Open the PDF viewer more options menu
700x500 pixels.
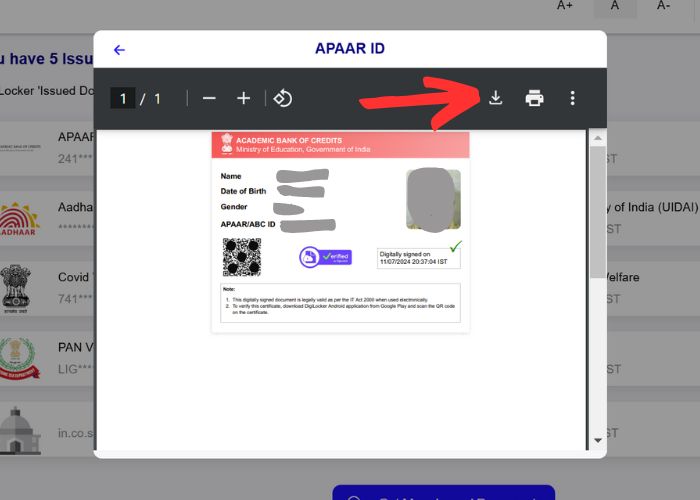(572, 98)
